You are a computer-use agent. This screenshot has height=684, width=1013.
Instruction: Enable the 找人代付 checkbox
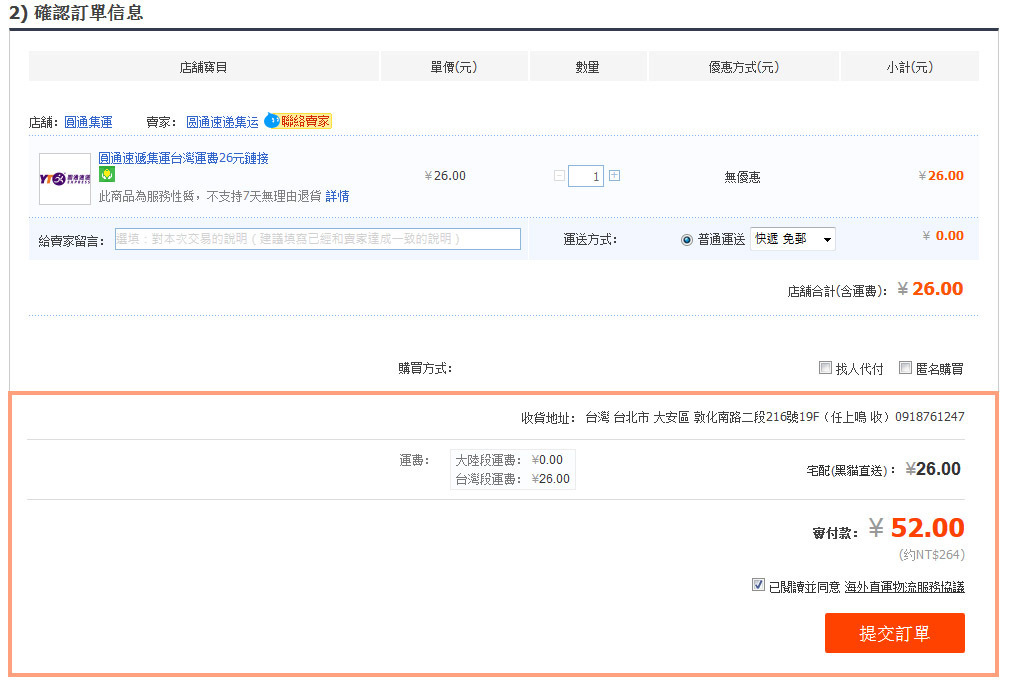825,368
